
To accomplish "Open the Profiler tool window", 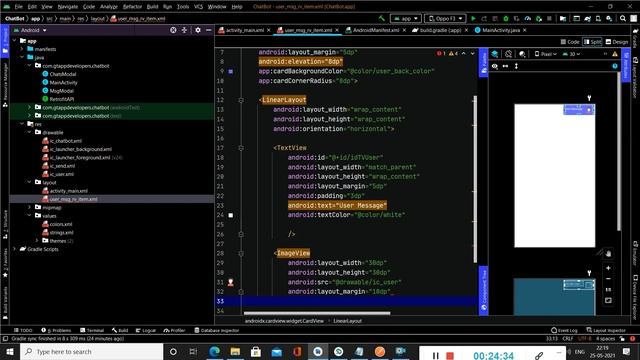I will 175,330.
